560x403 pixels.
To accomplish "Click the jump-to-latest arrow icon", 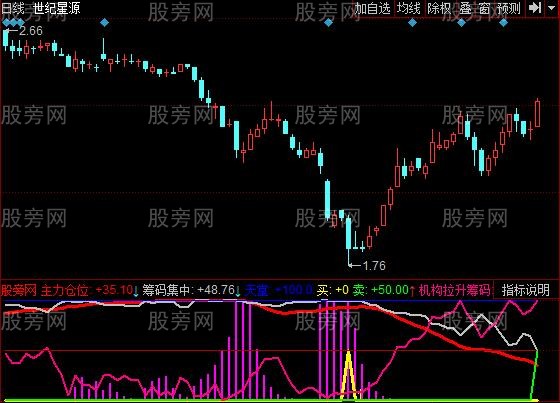I will [x=535, y=8].
